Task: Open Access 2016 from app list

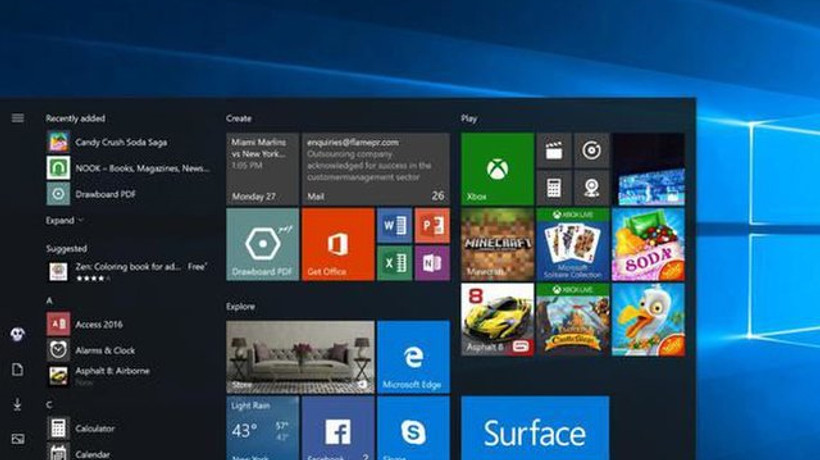Action: [85, 324]
